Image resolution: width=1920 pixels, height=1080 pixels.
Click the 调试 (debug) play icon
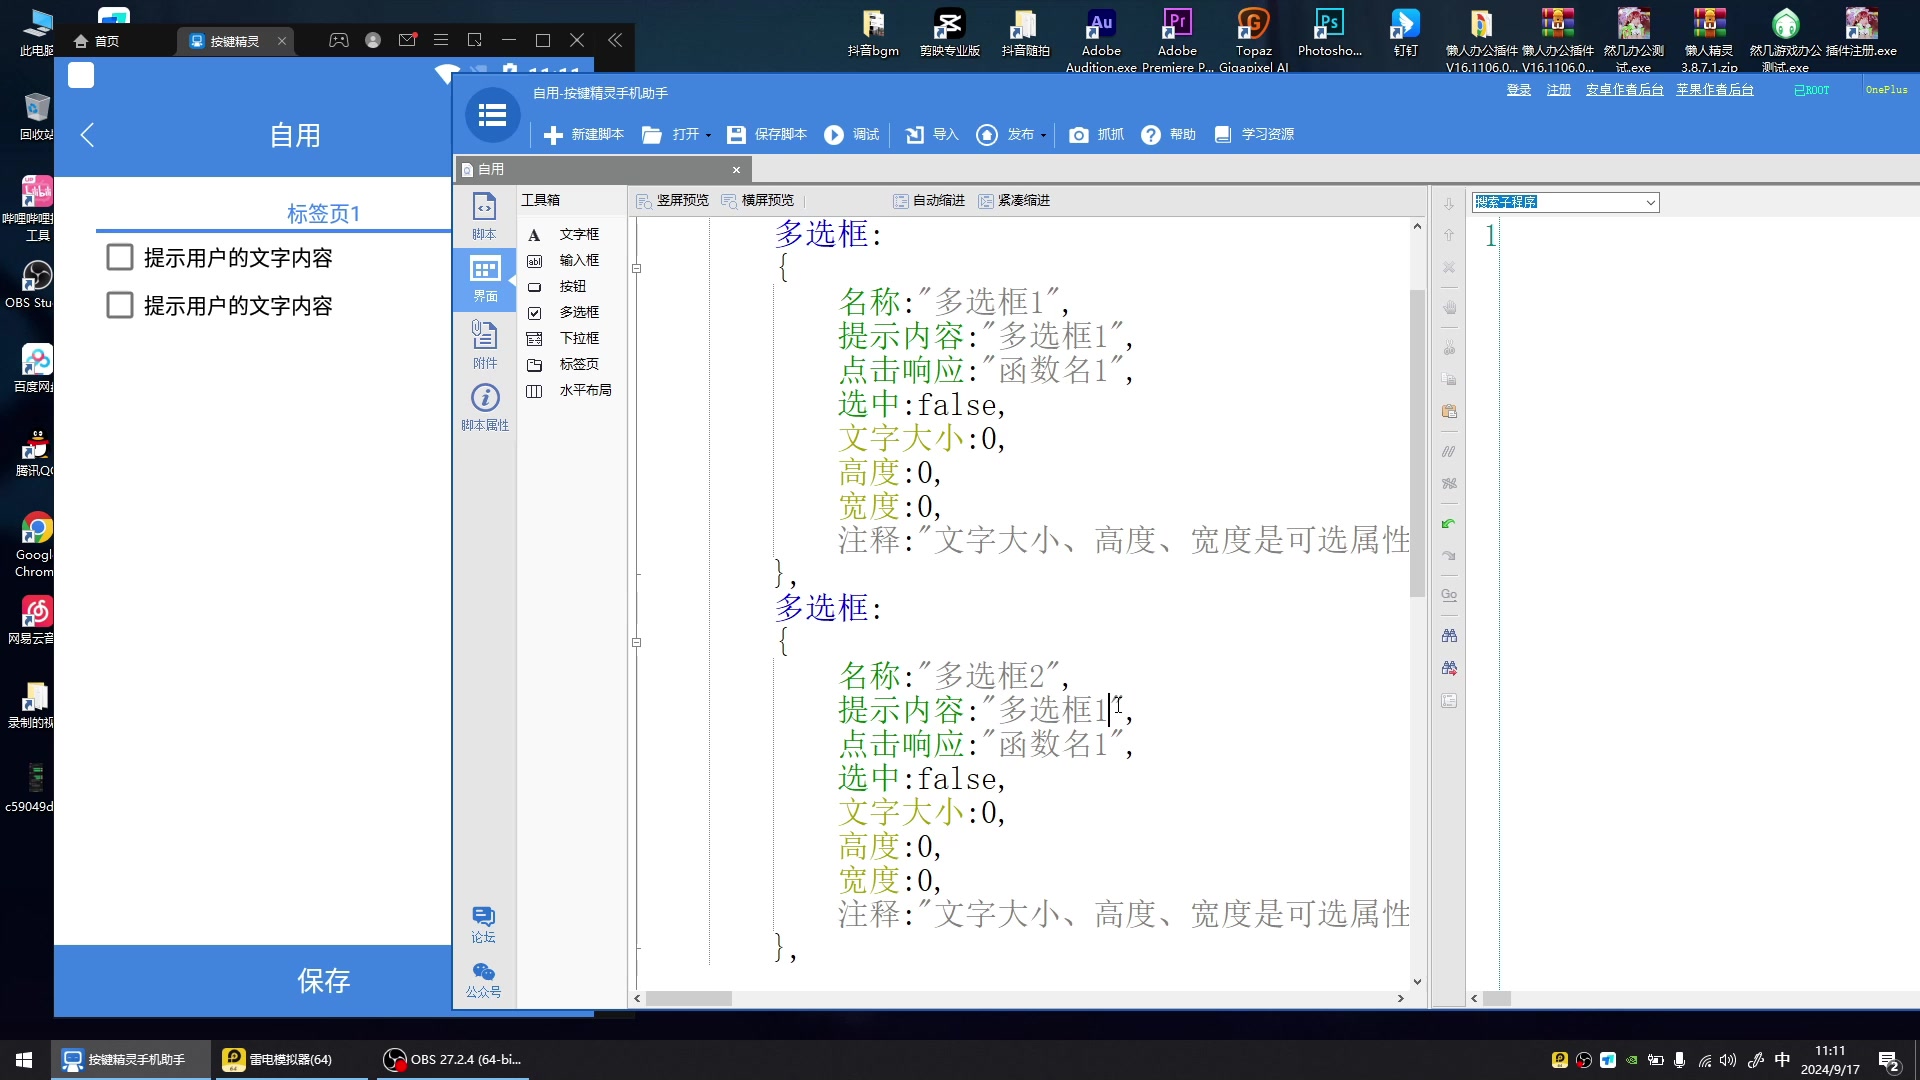(x=834, y=135)
